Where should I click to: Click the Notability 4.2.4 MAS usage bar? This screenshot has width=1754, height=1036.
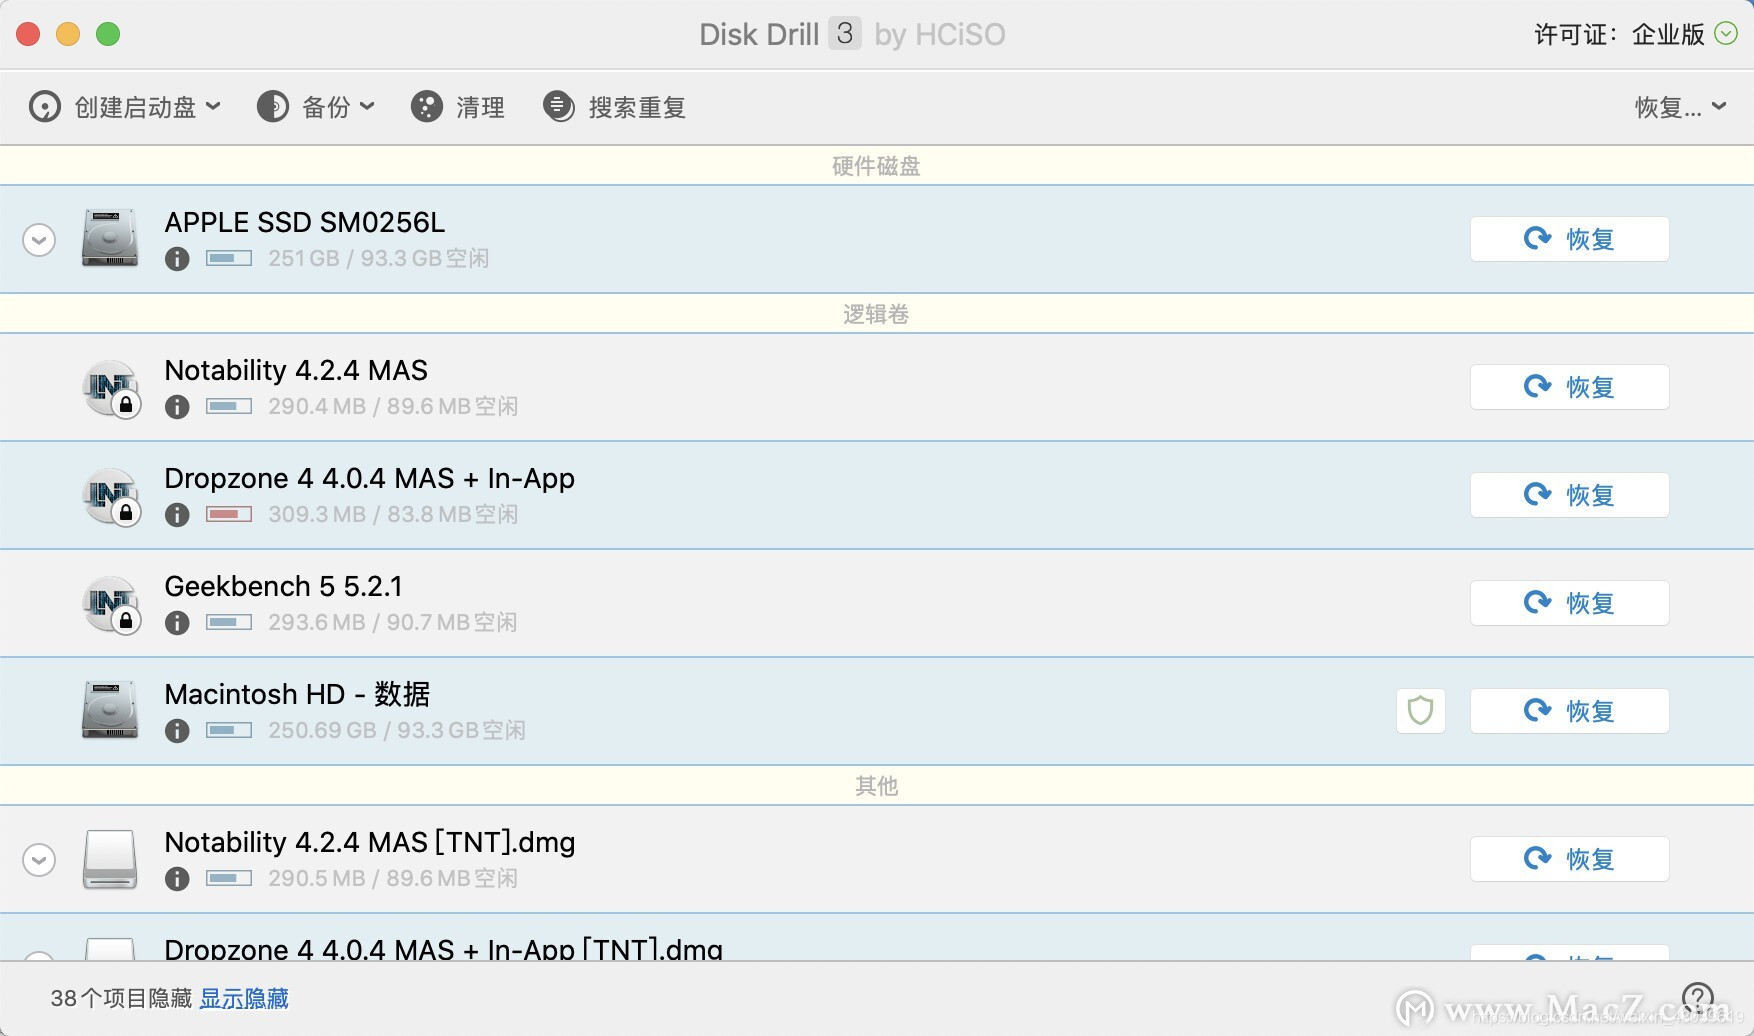tap(229, 406)
